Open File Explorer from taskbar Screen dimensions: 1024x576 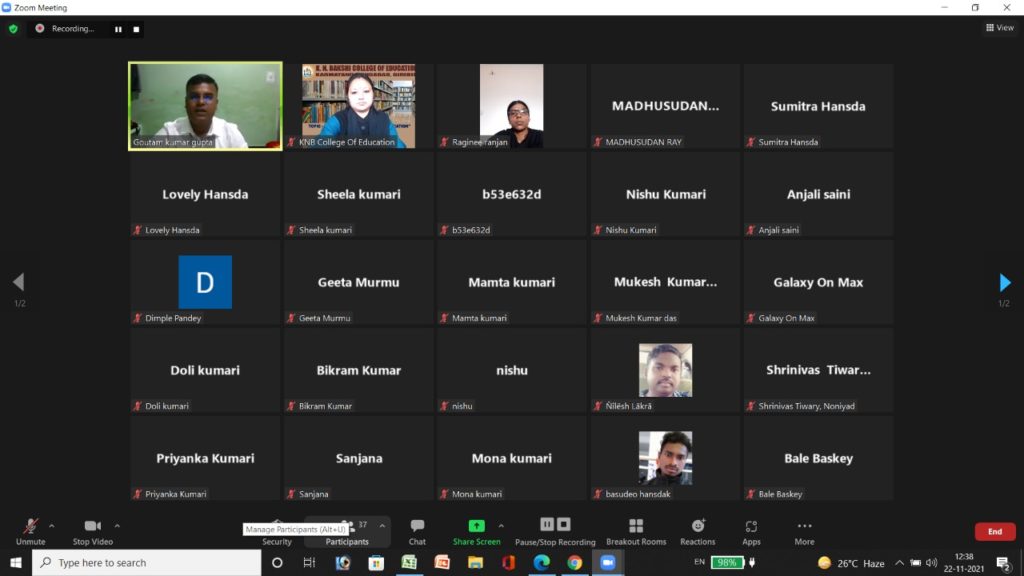pyautogui.click(x=475, y=562)
